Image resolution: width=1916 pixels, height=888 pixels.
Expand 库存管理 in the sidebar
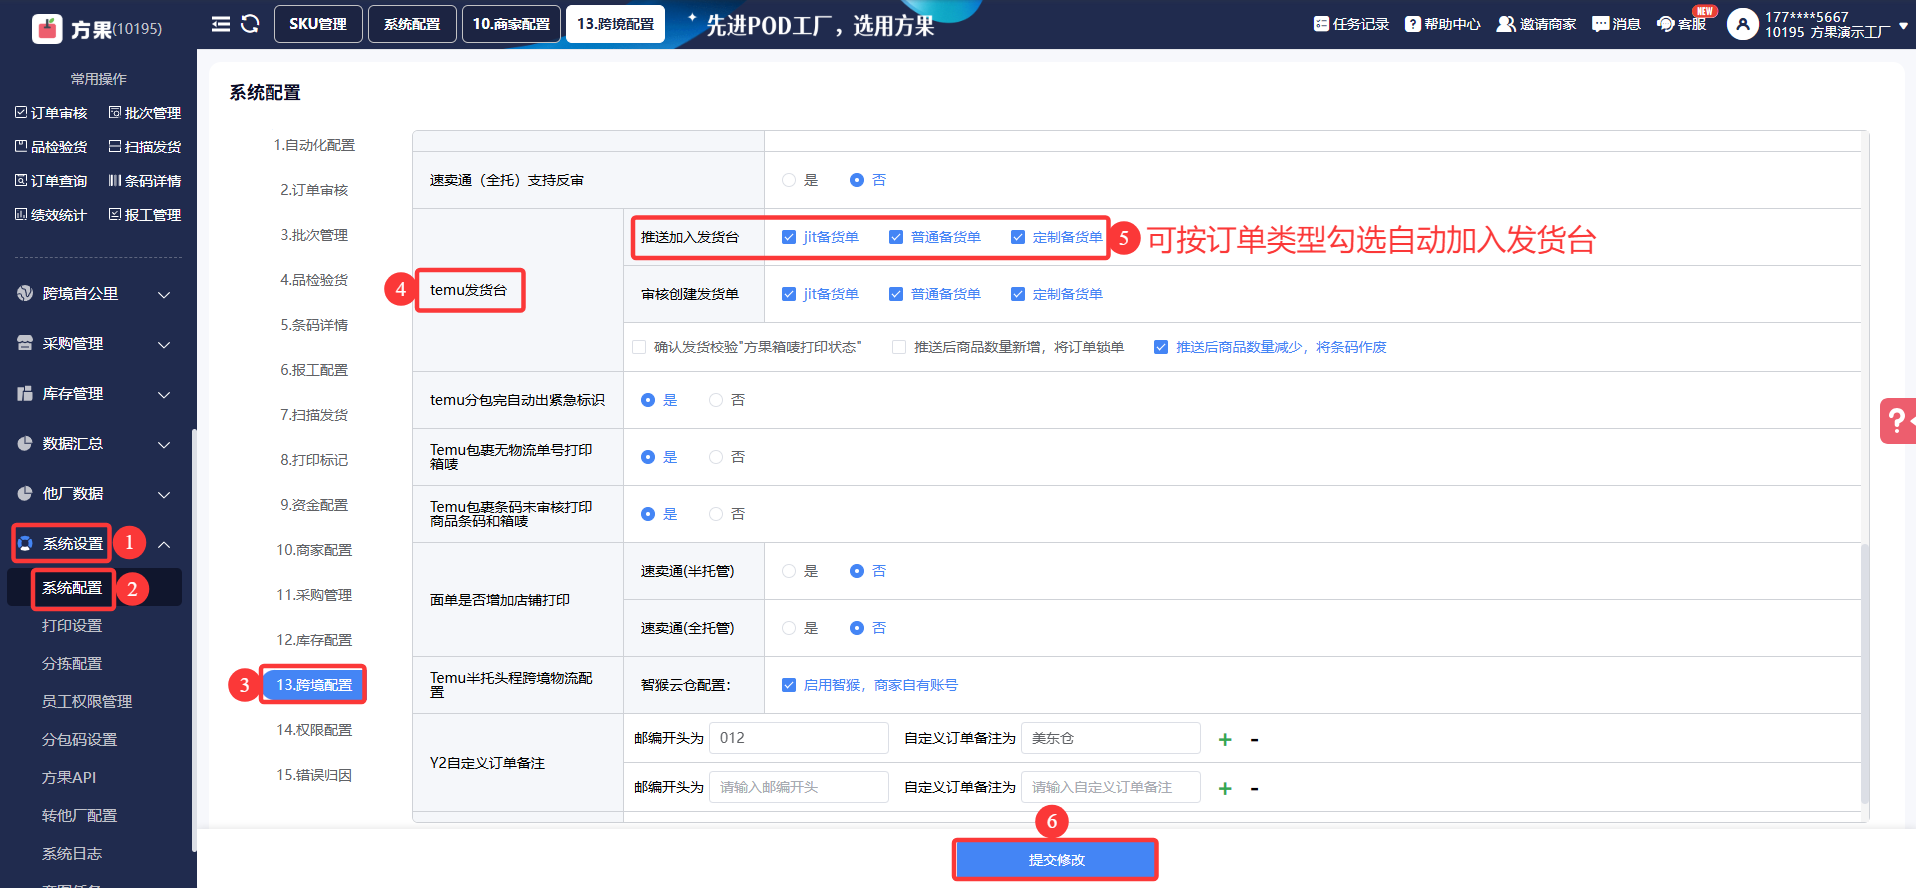click(93, 394)
